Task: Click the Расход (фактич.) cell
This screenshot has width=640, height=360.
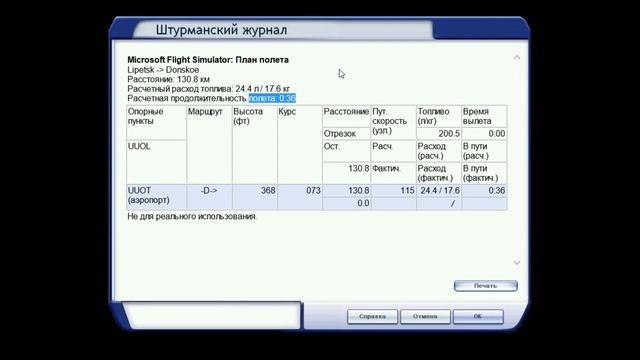Action: (x=439, y=173)
